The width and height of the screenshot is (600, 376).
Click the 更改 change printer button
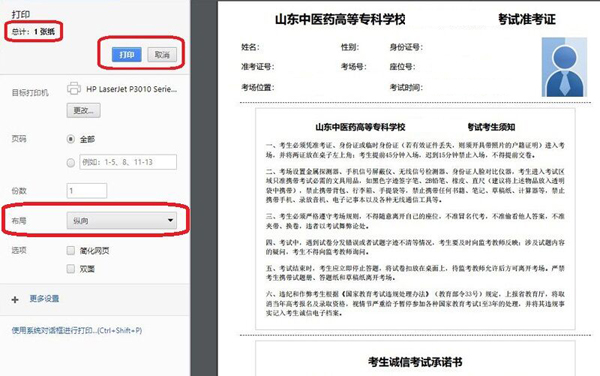coord(83,111)
